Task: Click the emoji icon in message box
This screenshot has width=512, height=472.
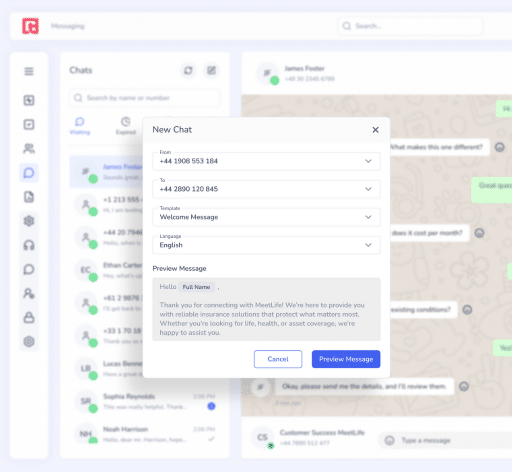Action: pos(389,440)
